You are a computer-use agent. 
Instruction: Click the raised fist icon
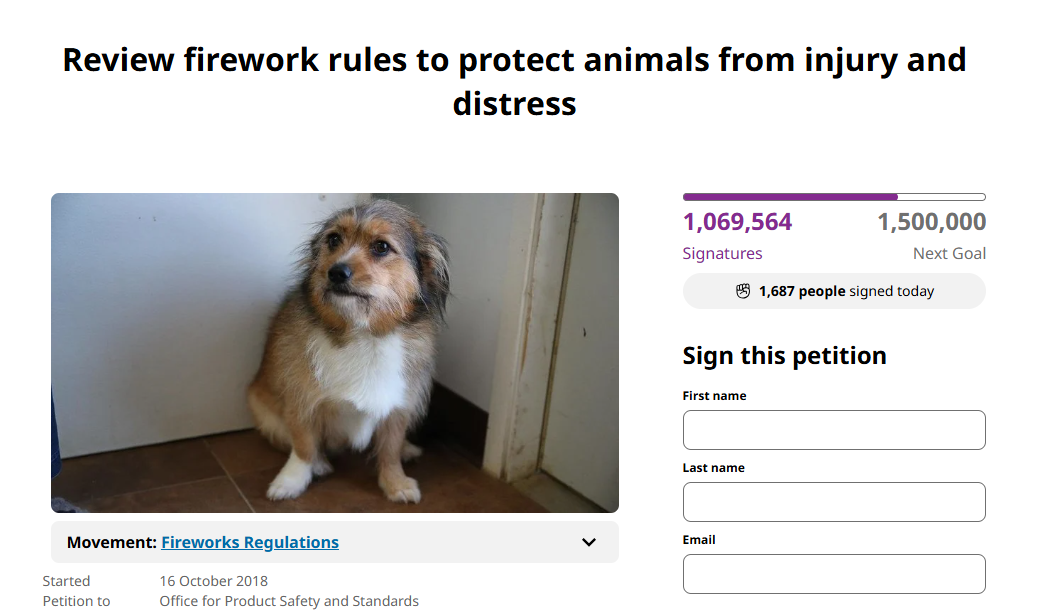tap(743, 291)
